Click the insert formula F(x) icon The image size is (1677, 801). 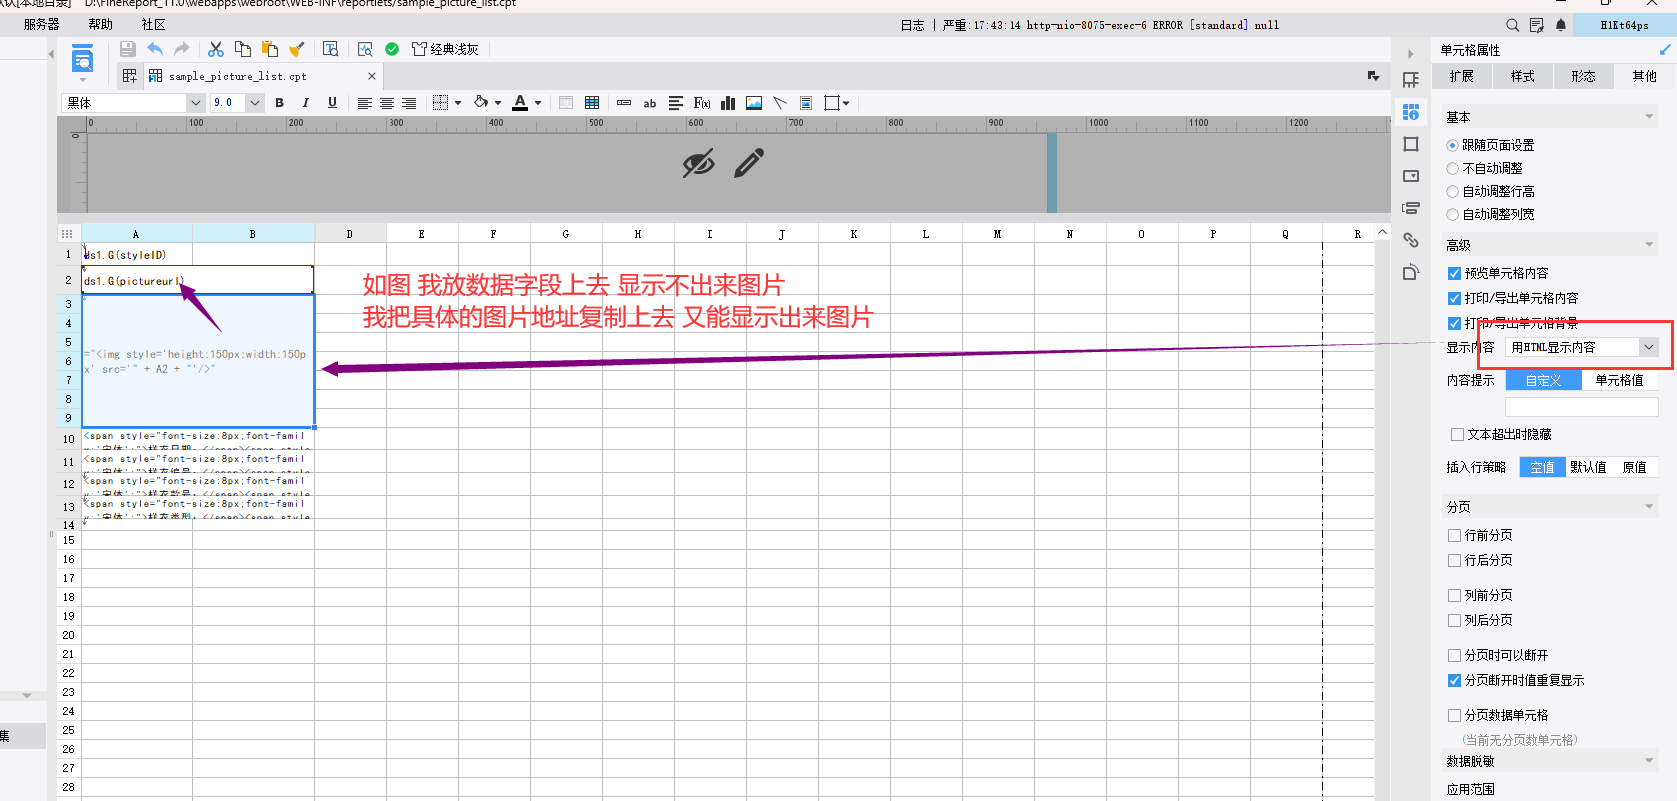click(x=702, y=103)
